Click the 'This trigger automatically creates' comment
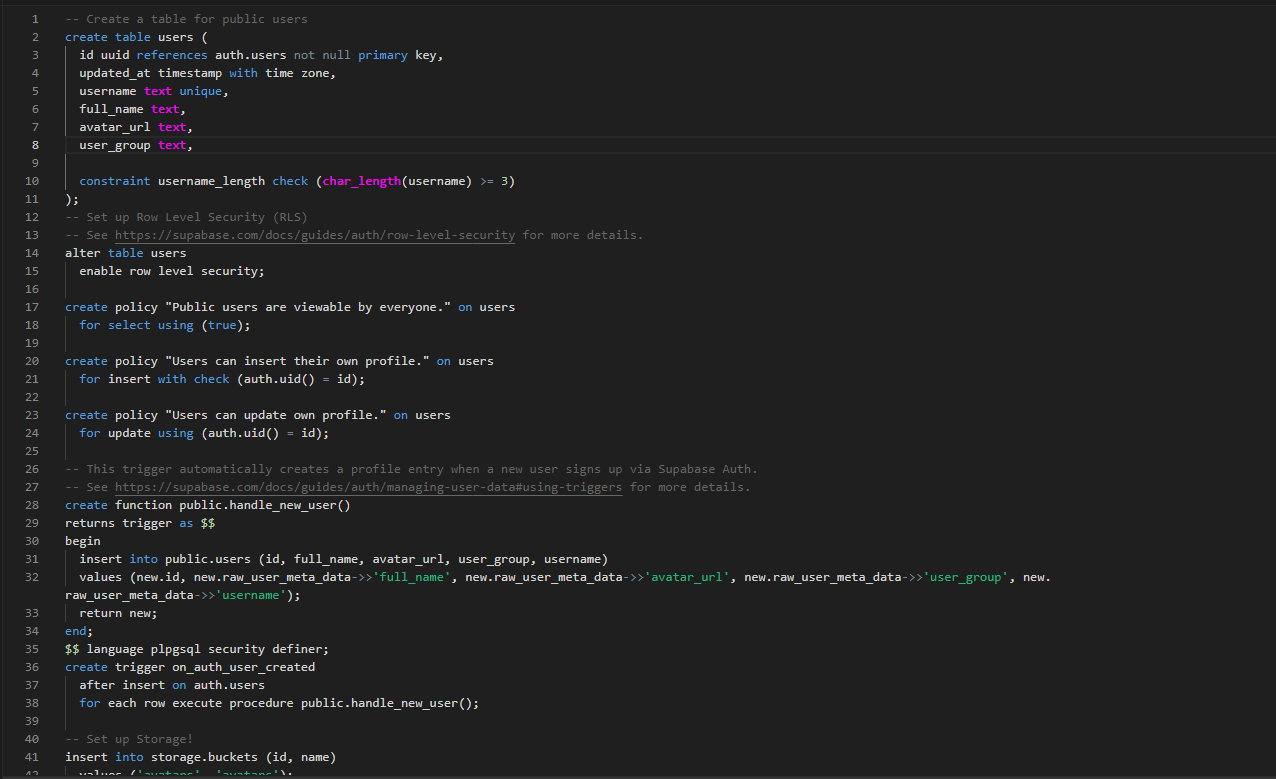The height and width of the screenshot is (779, 1276). [x=411, y=469]
